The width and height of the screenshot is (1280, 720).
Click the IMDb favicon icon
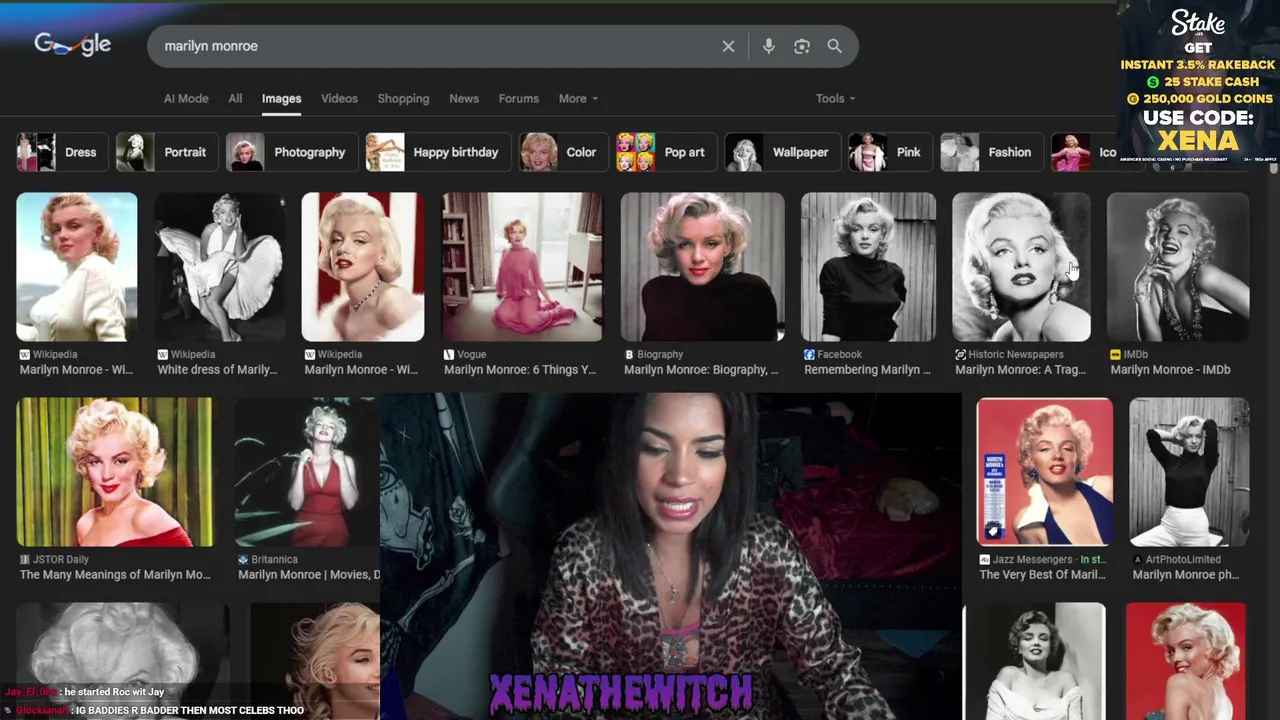pos(1115,354)
